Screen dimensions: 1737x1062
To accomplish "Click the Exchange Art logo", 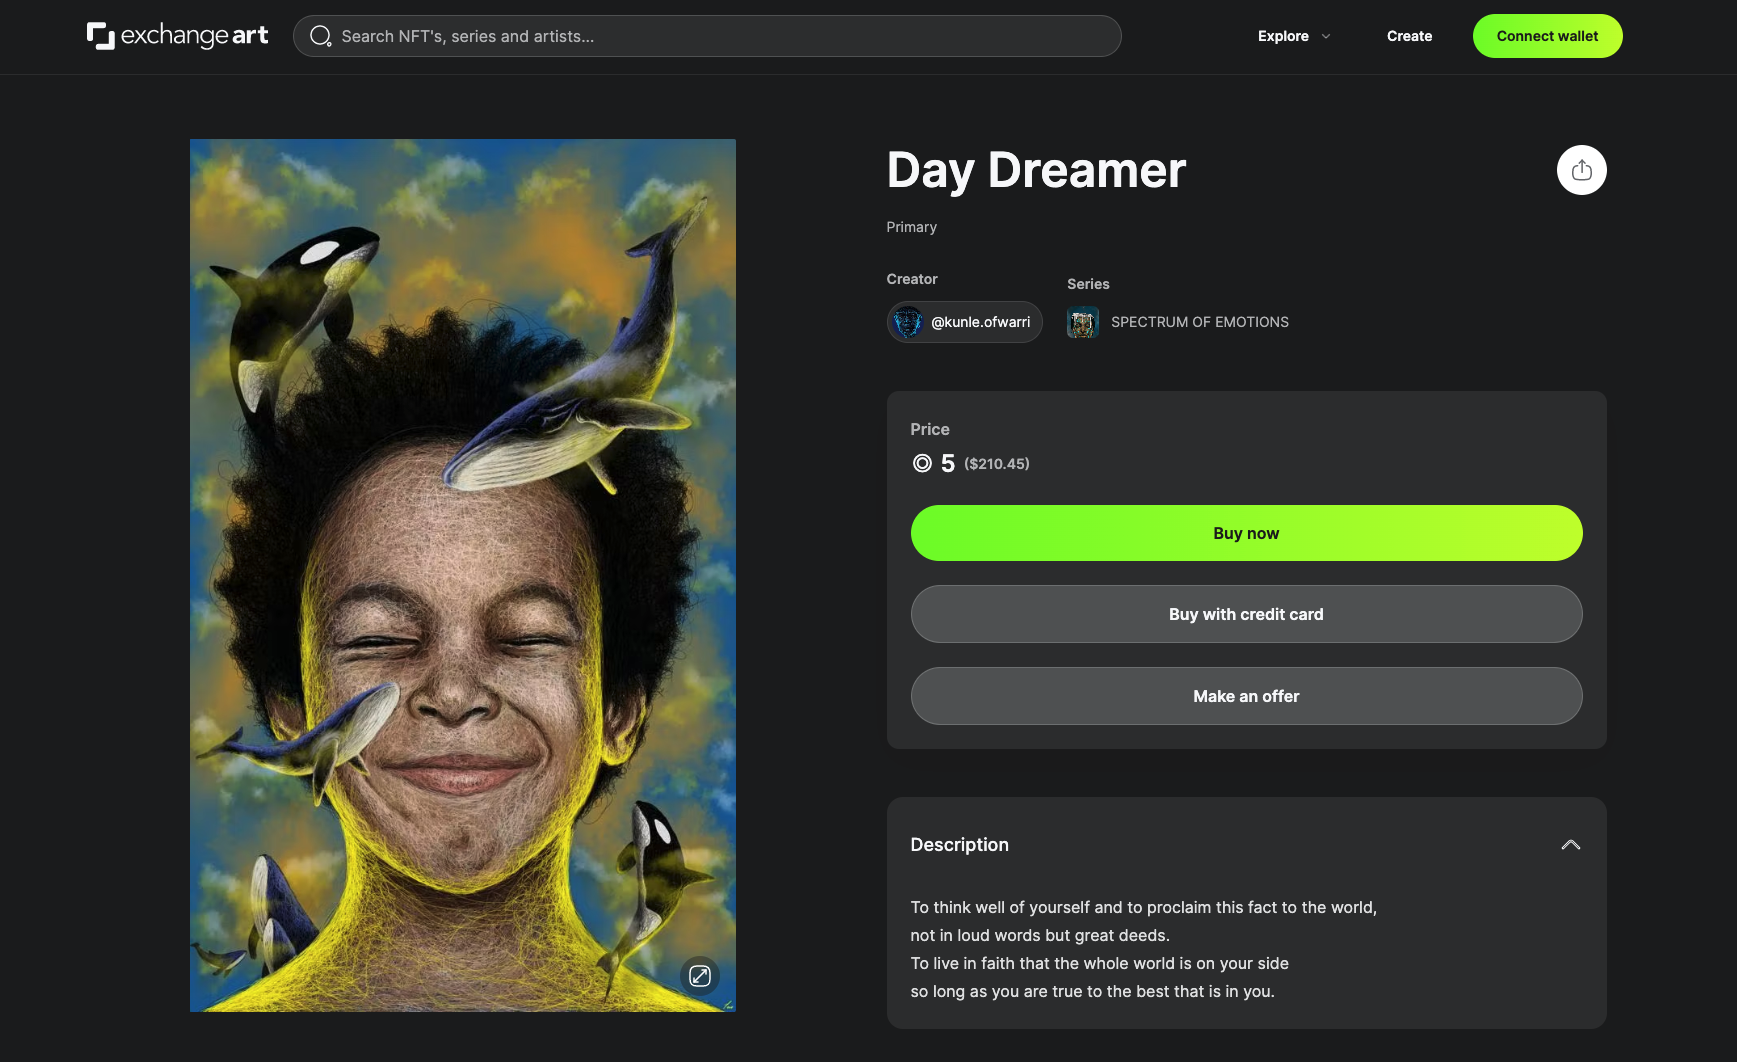I will [177, 36].
